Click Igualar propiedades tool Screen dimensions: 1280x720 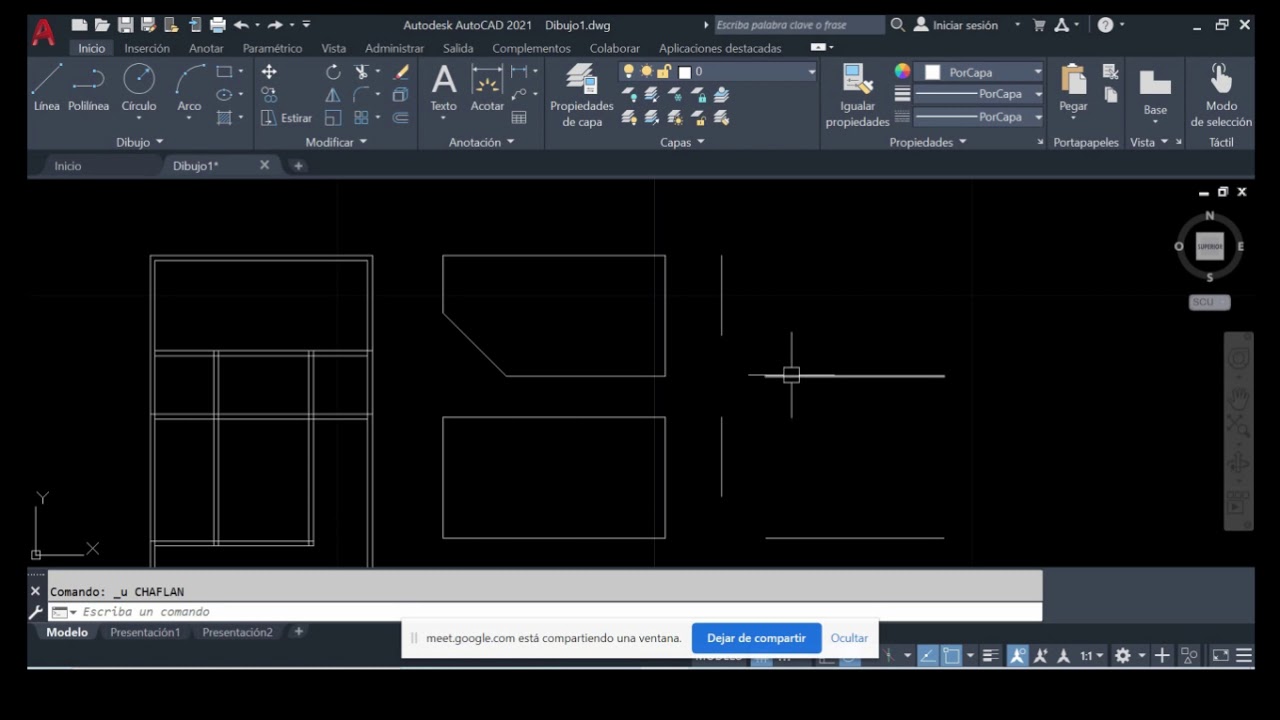click(x=857, y=95)
